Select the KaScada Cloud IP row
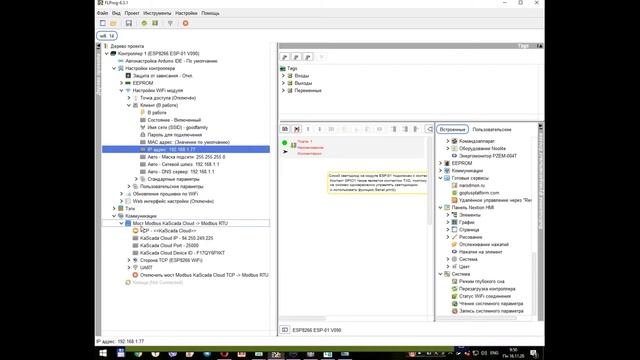Image resolution: width=640 pixels, height=360 pixels. pos(176,238)
